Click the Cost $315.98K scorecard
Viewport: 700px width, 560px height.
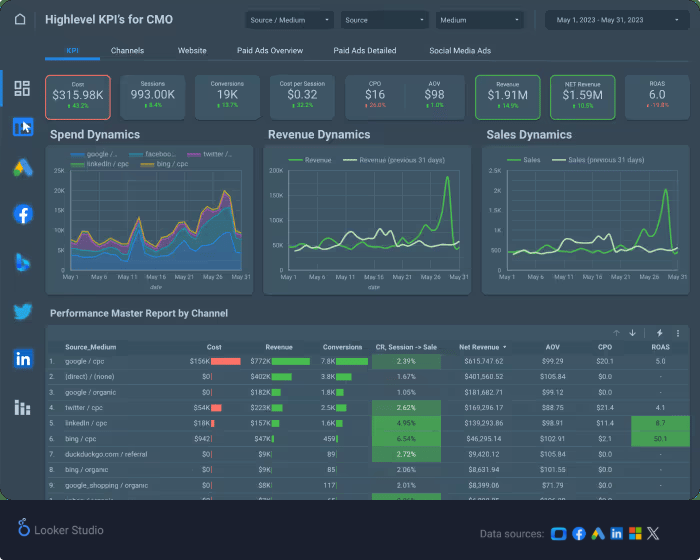pos(78,97)
